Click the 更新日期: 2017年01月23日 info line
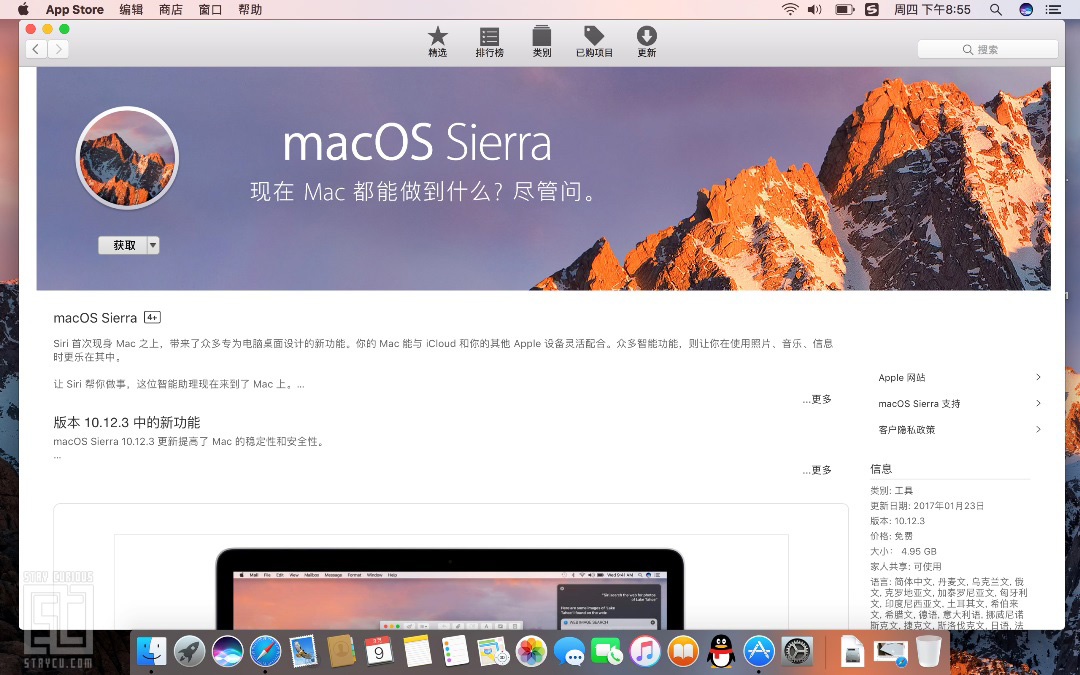This screenshot has height=675, width=1080. [x=927, y=506]
